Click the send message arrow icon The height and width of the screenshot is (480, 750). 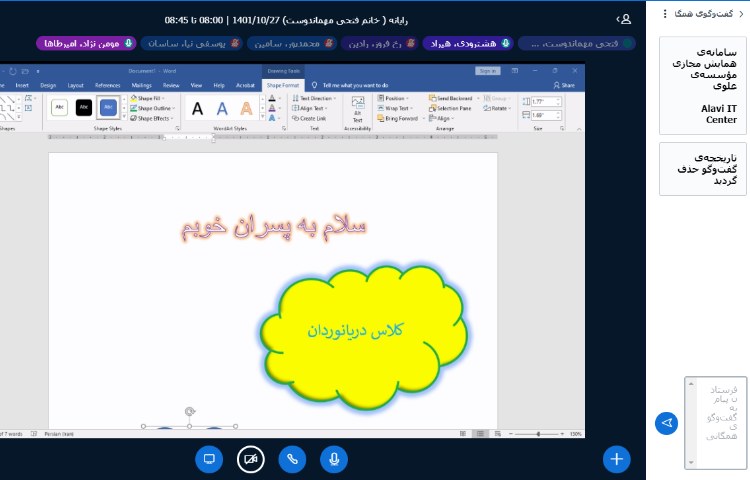tap(666, 423)
